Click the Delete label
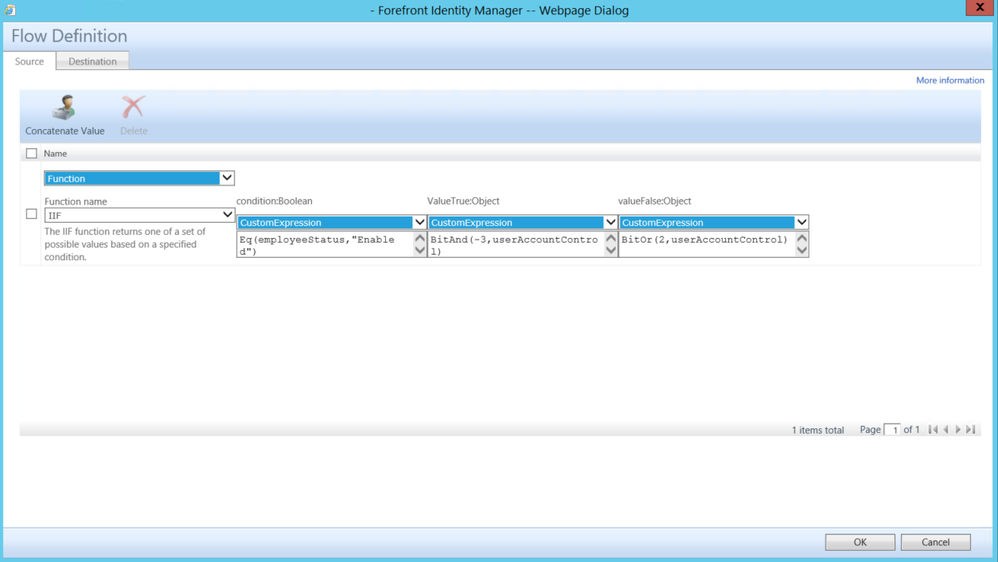This screenshot has width=998, height=562. coord(134,130)
